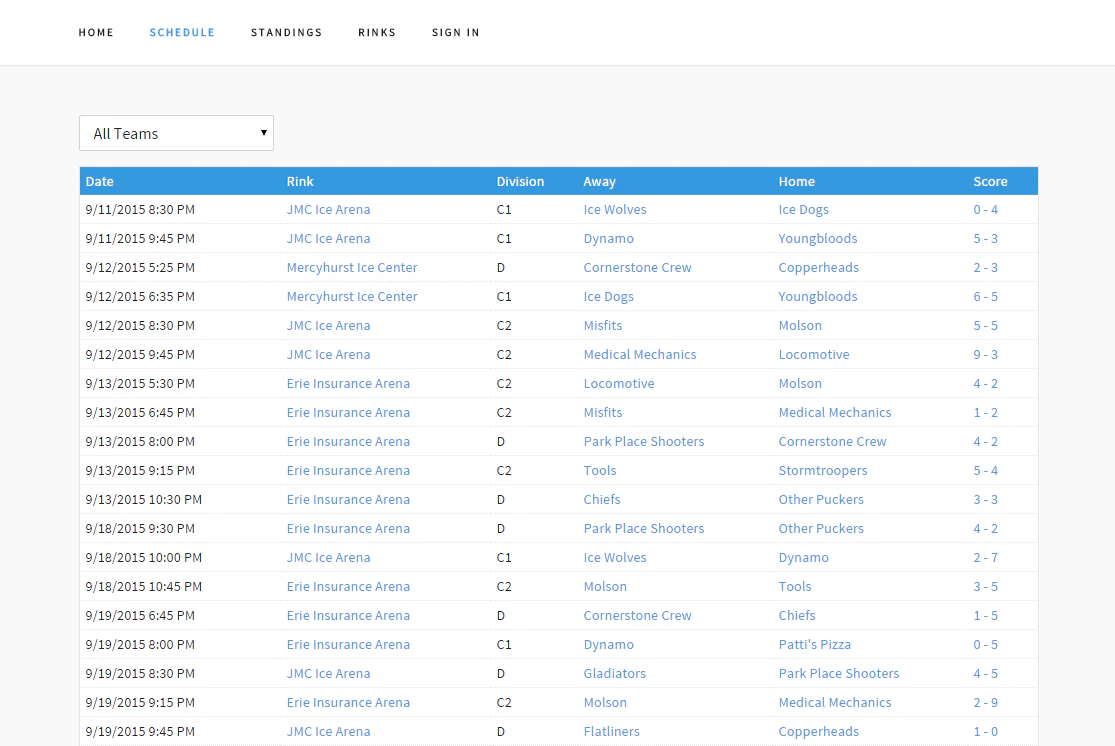
Task: Click Medical Mechanics in the 9/12/2015 9:45 PM row
Action: coord(640,354)
